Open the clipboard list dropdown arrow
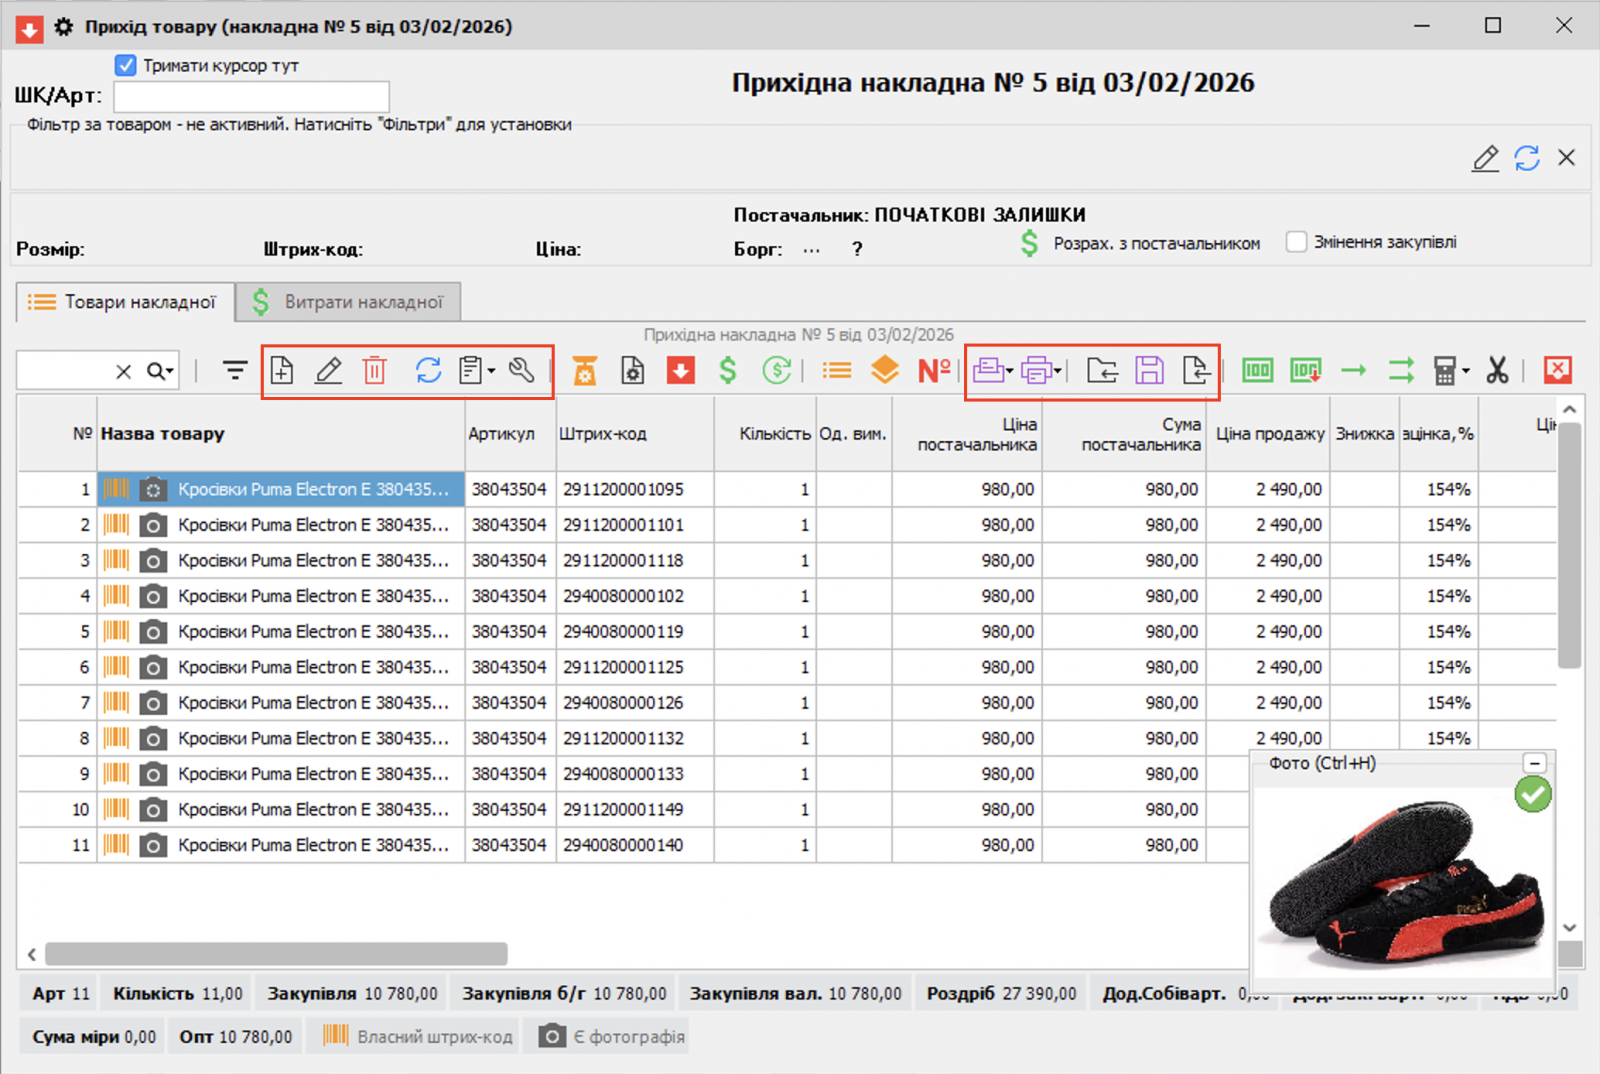Screen dimensions: 1600x1074 (492, 372)
